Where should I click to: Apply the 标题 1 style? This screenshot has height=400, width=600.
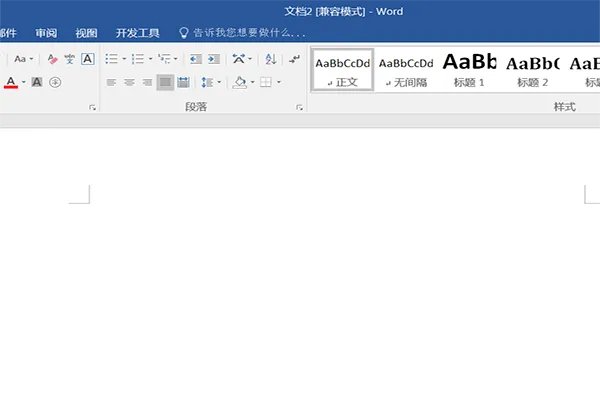click(x=468, y=70)
